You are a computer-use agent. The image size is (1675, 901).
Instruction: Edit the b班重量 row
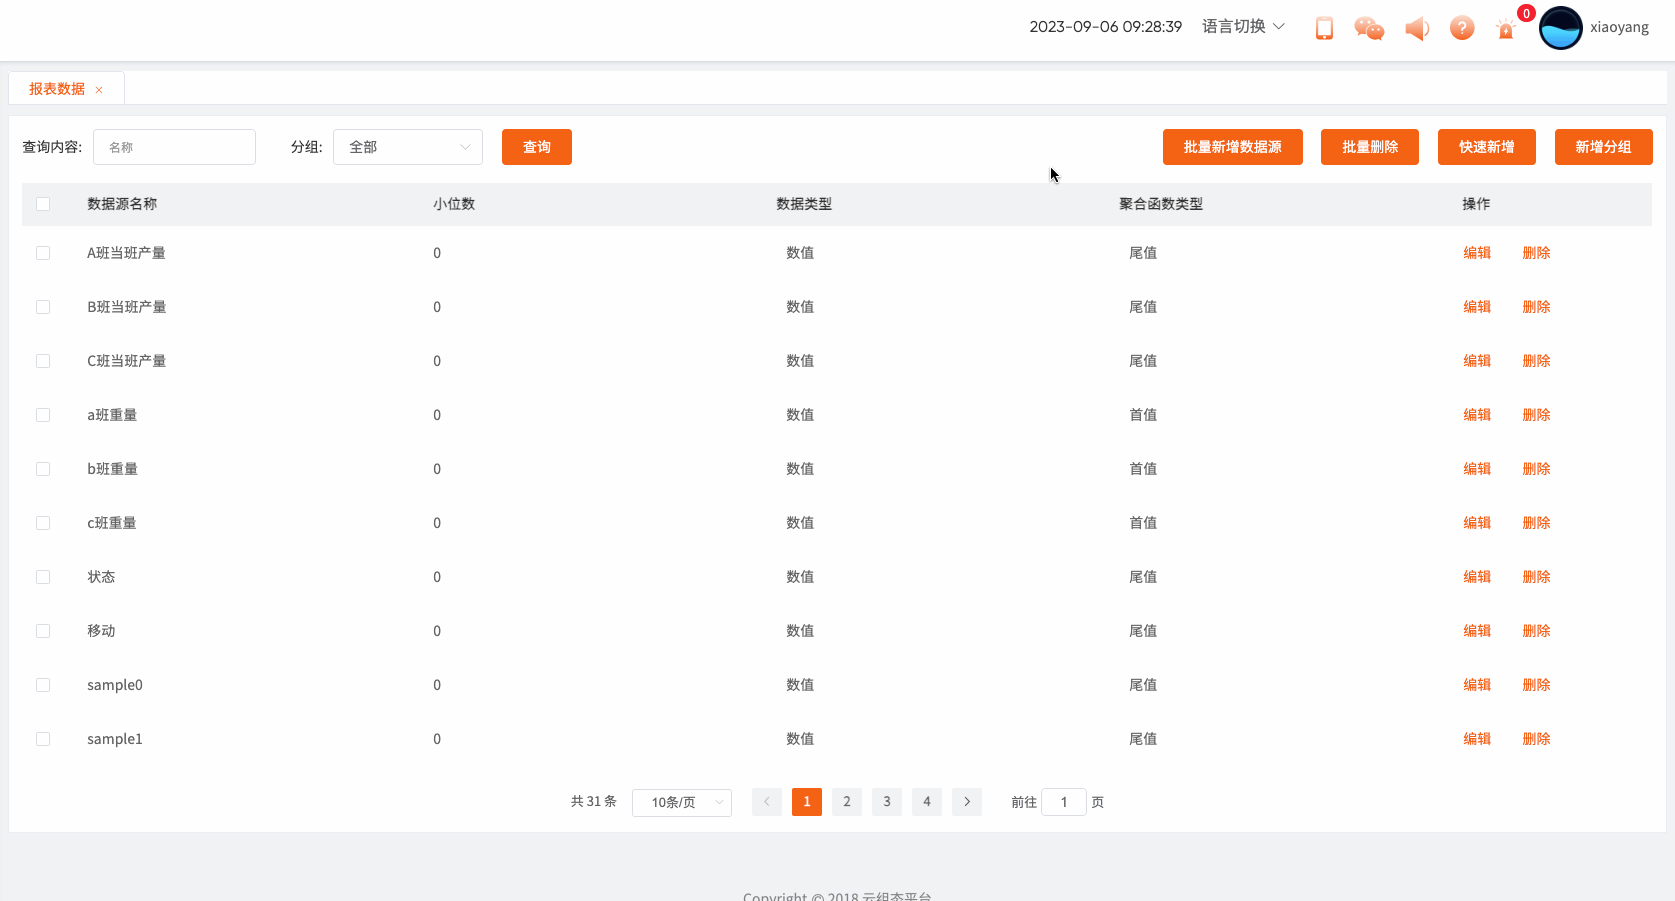click(x=1477, y=469)
